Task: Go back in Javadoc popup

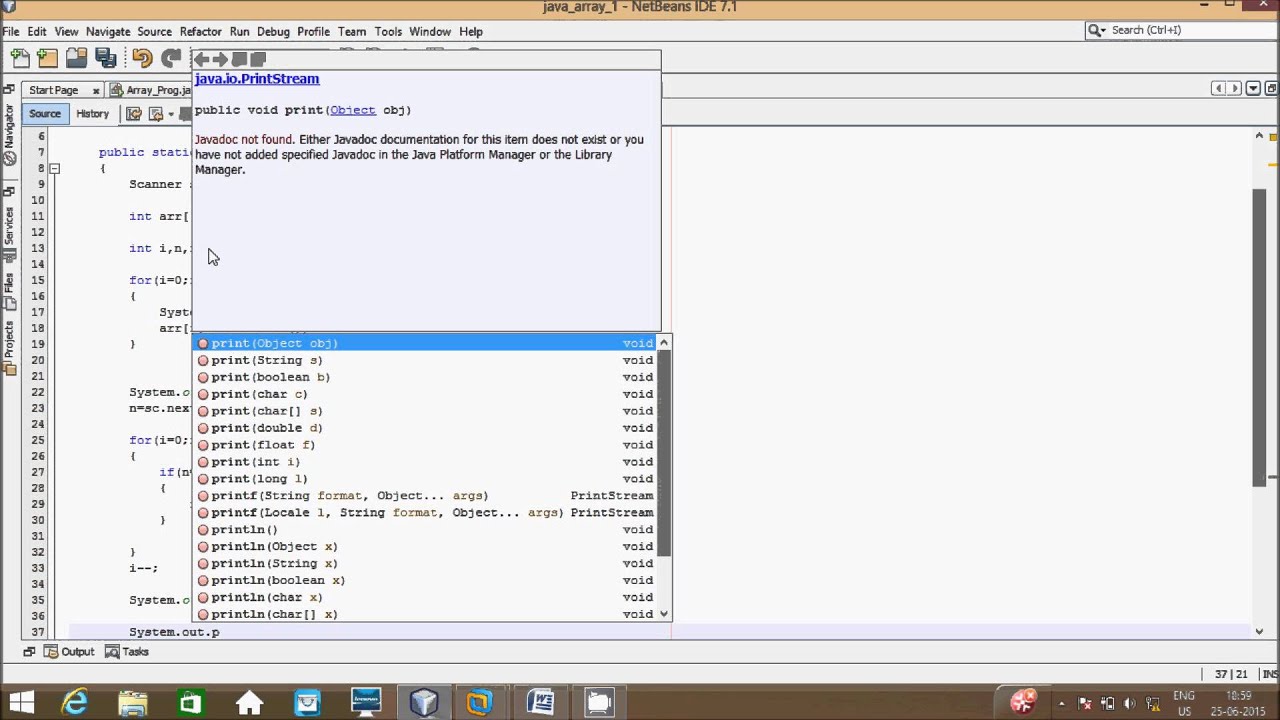Action: pyautogui.click(x=201, y=60)
